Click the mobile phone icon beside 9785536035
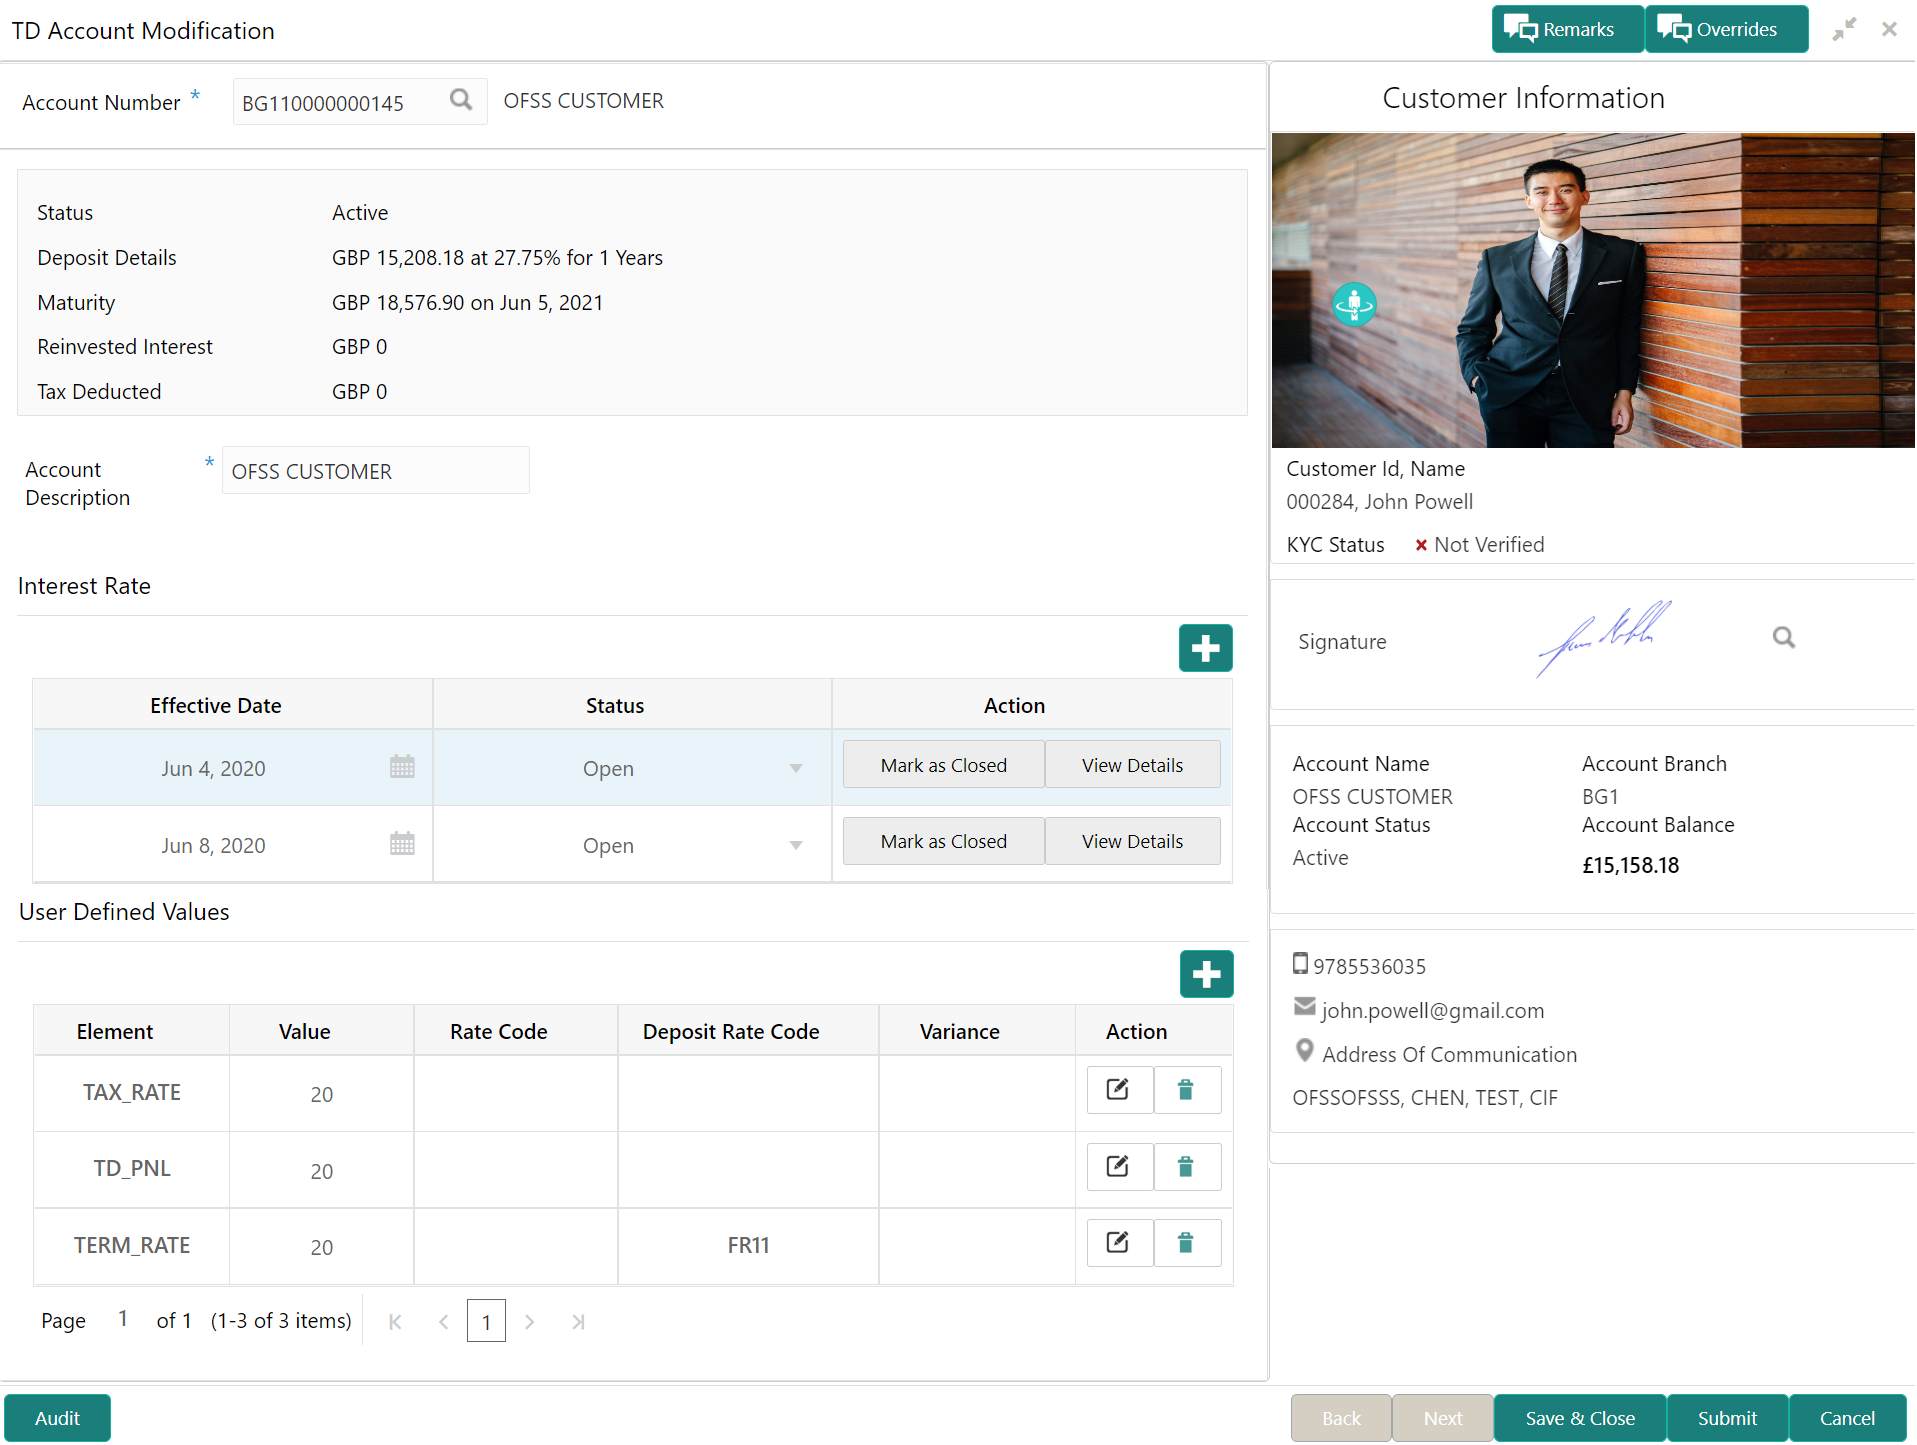Viewport: 1917px width, 1445px height. tap(1300, 964)
